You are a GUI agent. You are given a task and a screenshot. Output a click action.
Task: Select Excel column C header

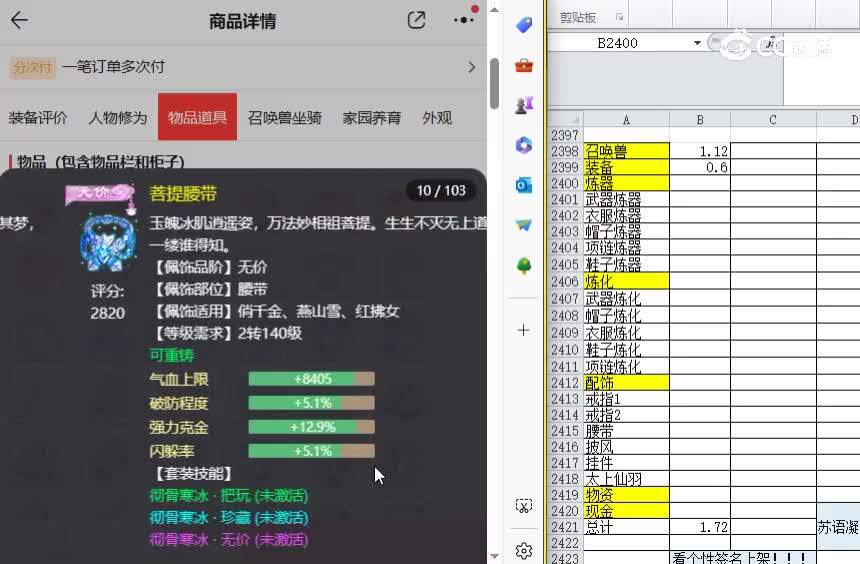773,120
